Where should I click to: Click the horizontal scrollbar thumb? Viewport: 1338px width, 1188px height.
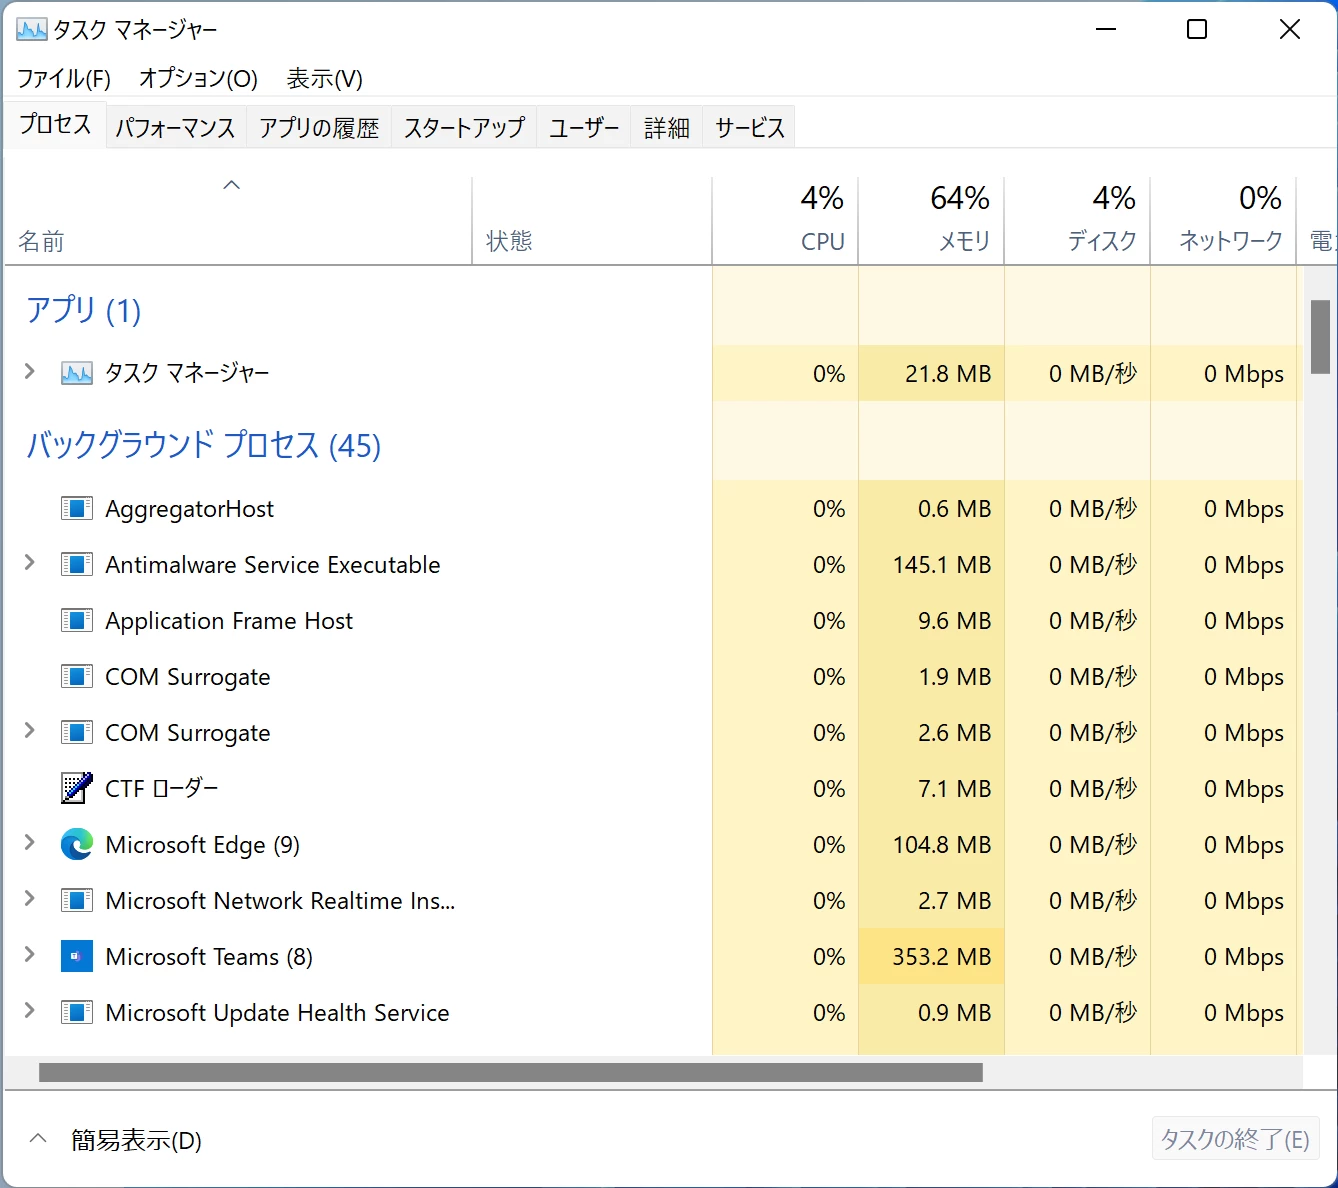511,1072
